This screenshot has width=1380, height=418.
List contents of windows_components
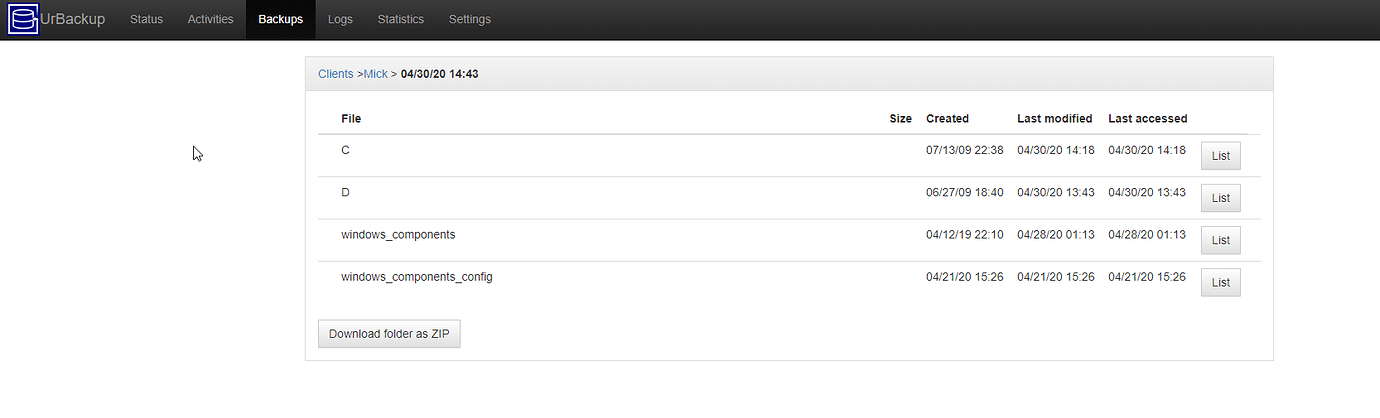(1220, 240)
